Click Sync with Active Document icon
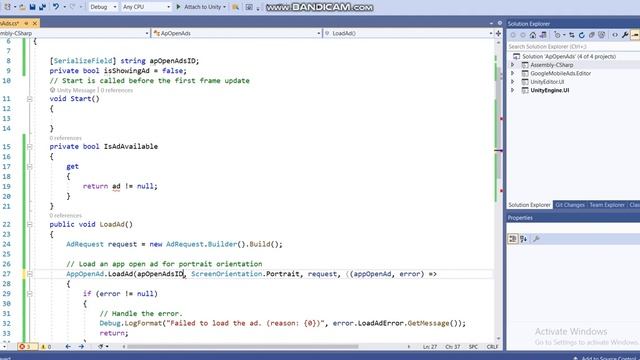Screen dimensions: 640x360 (x=572, y=35)
